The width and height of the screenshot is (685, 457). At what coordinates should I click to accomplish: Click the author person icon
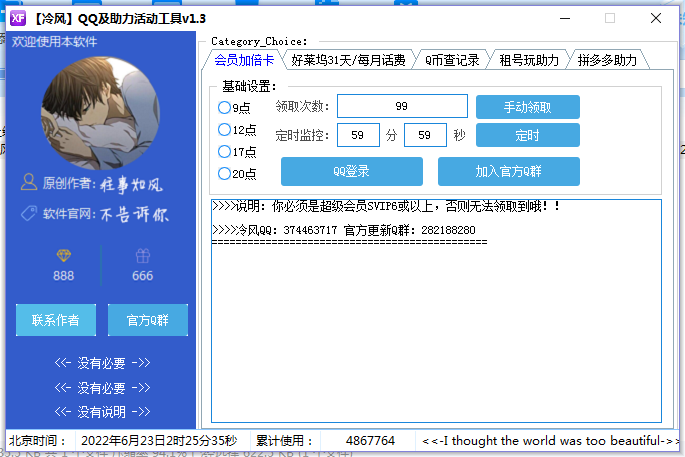(29, 182)
